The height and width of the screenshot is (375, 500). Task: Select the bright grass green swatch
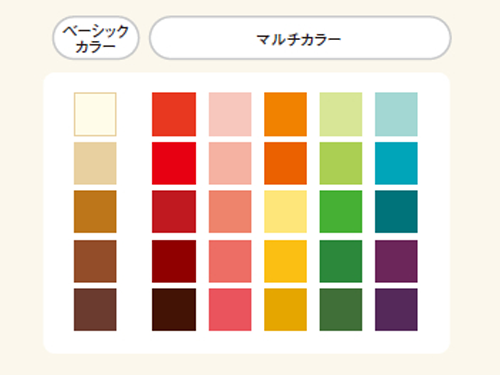pos(341,212)
